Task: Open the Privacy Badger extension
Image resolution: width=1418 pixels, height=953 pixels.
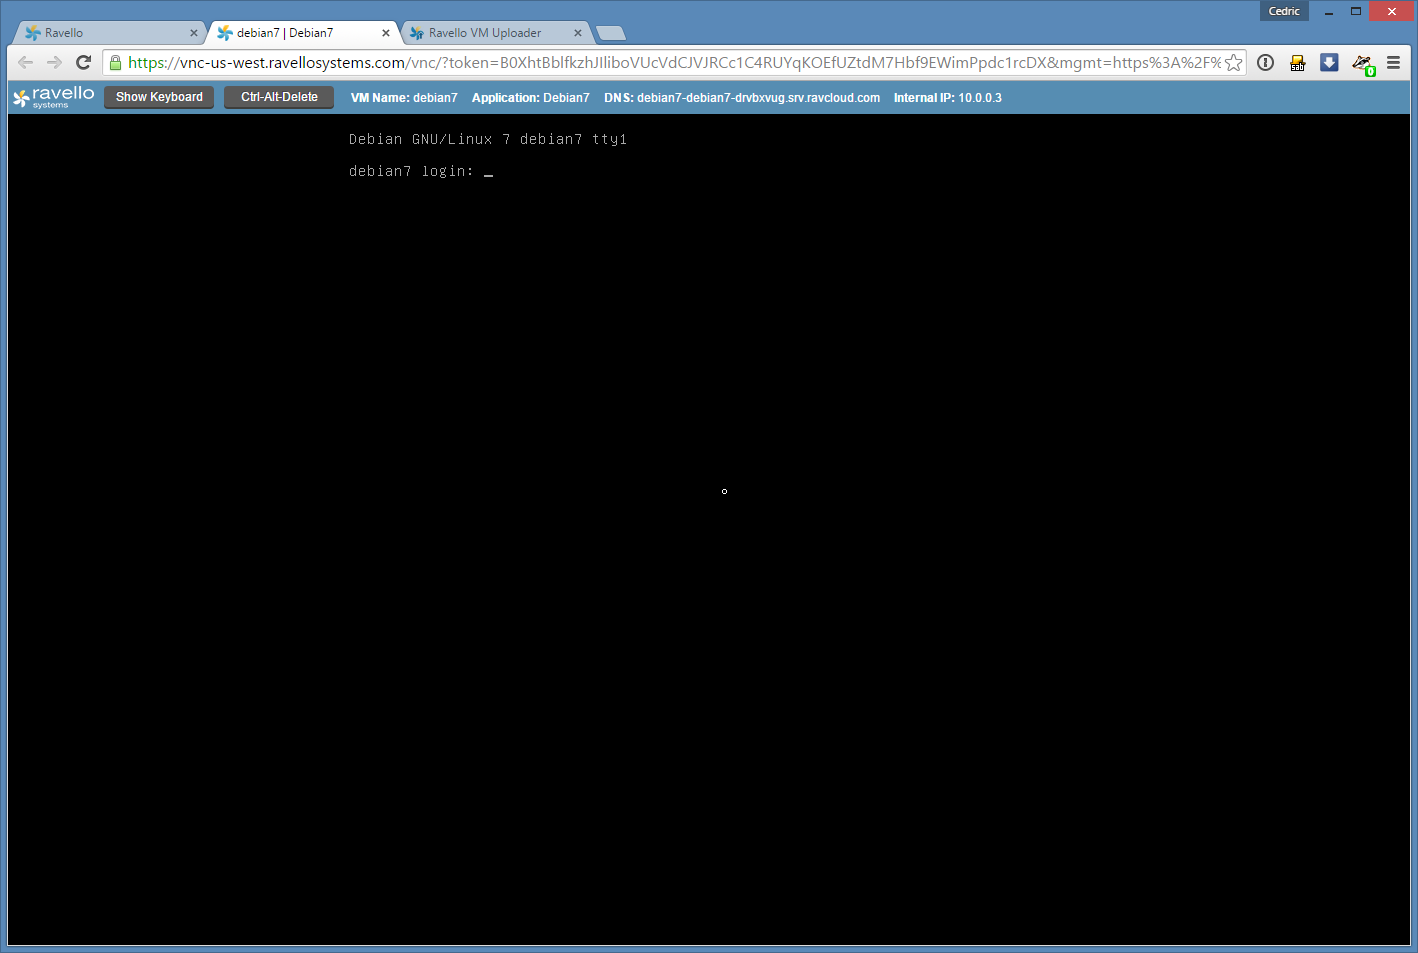Action: click(1362, 64)
